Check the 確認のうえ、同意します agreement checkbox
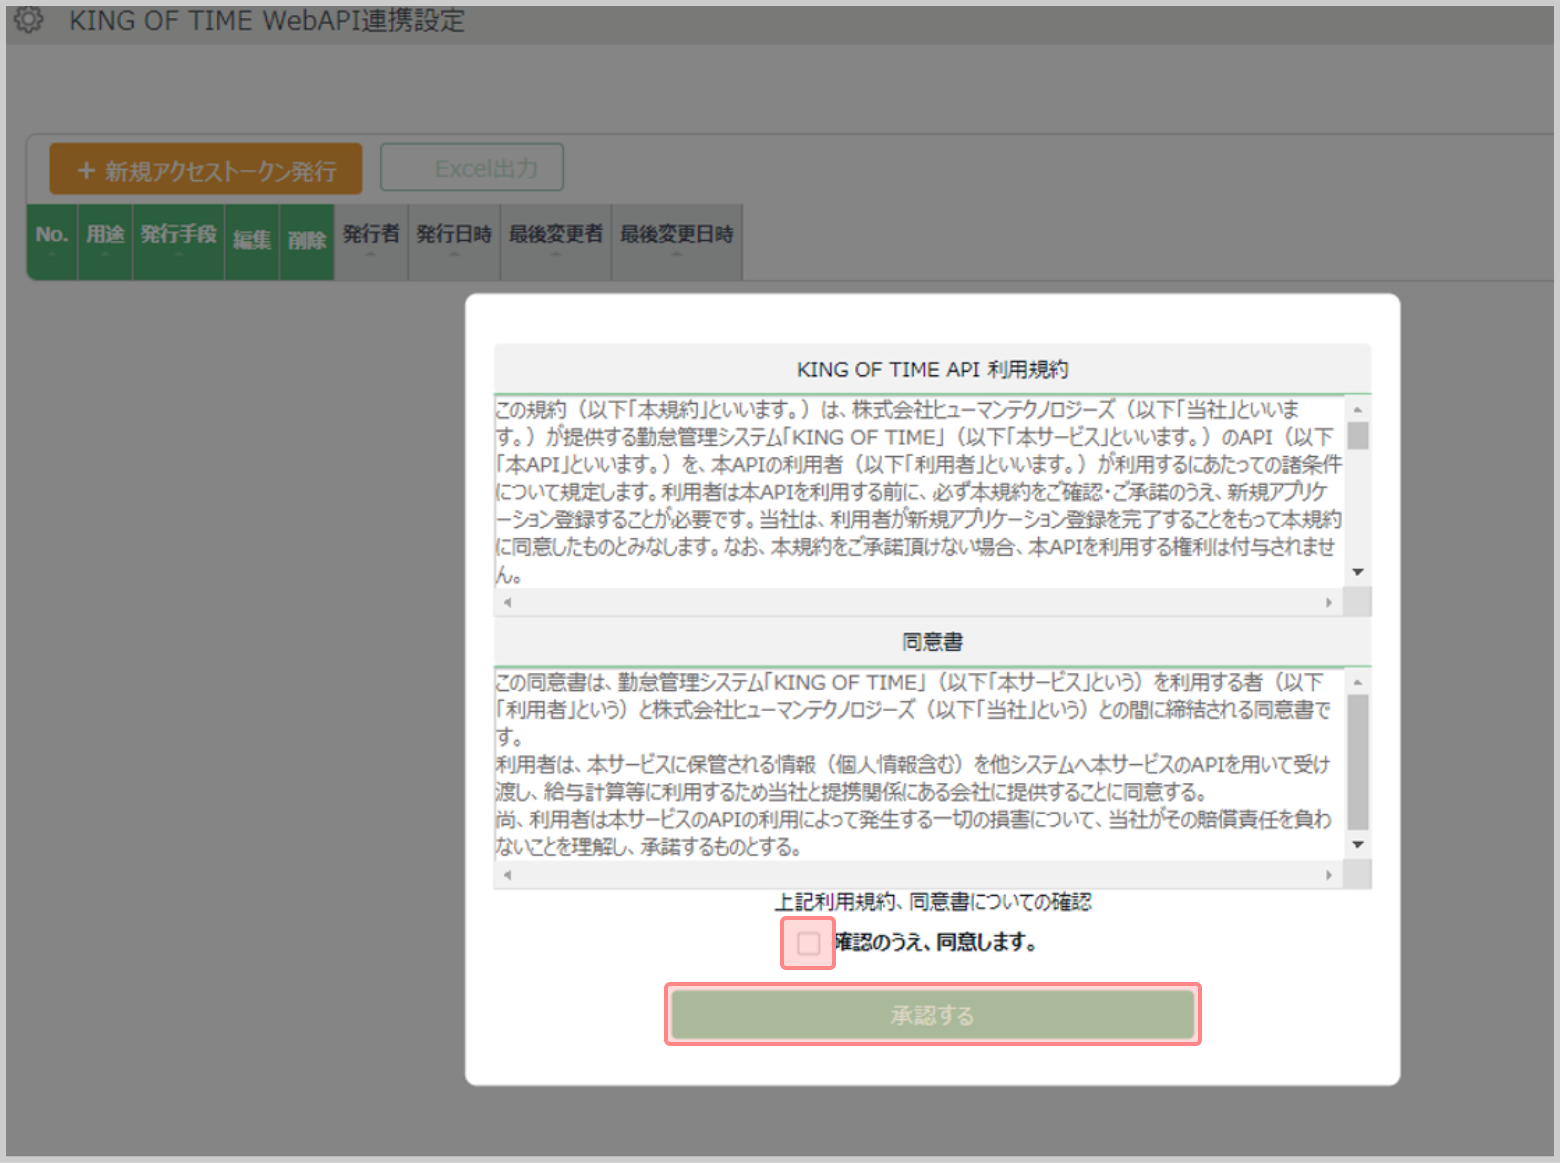 [x=808, y=943]
